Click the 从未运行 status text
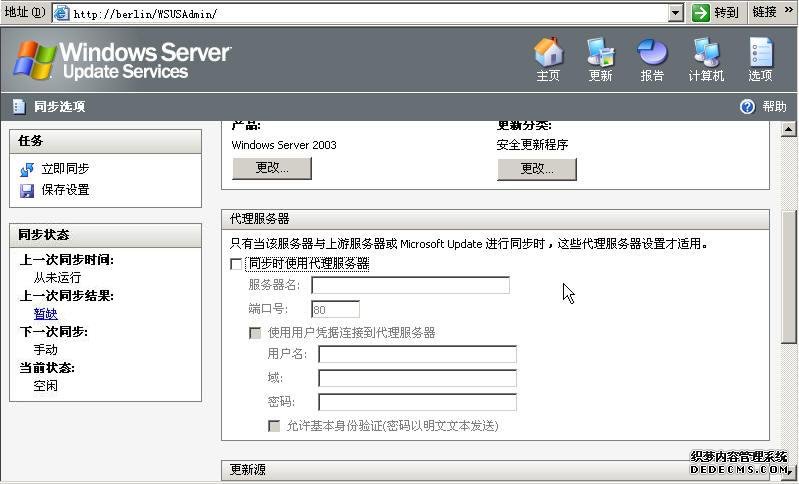The width and height of the screenshot is (799, 484). tap(57, 278)
